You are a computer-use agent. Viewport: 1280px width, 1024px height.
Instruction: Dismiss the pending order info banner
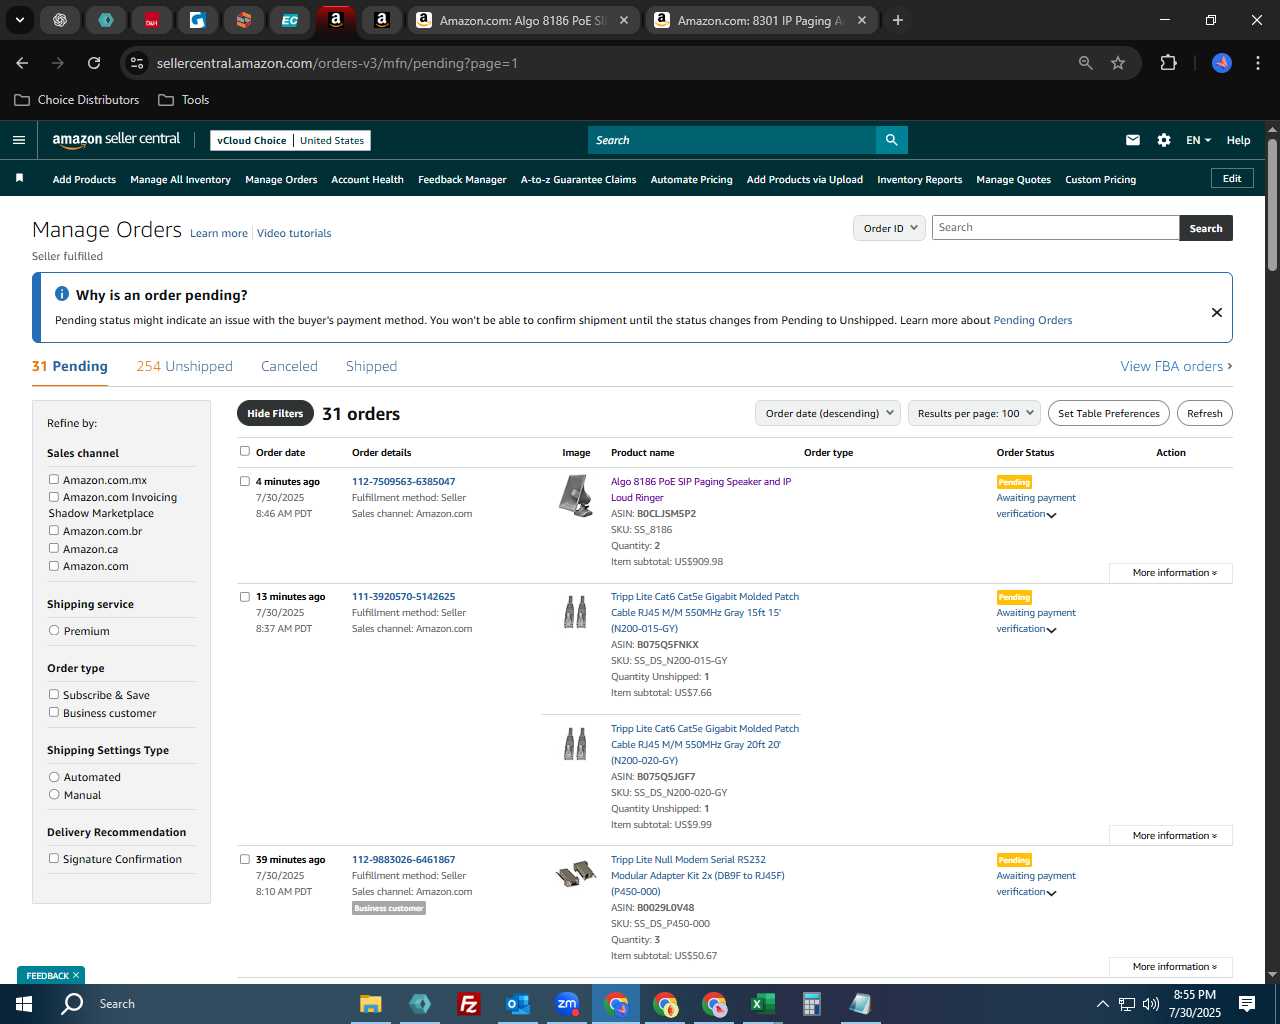tap(1217, 312)
